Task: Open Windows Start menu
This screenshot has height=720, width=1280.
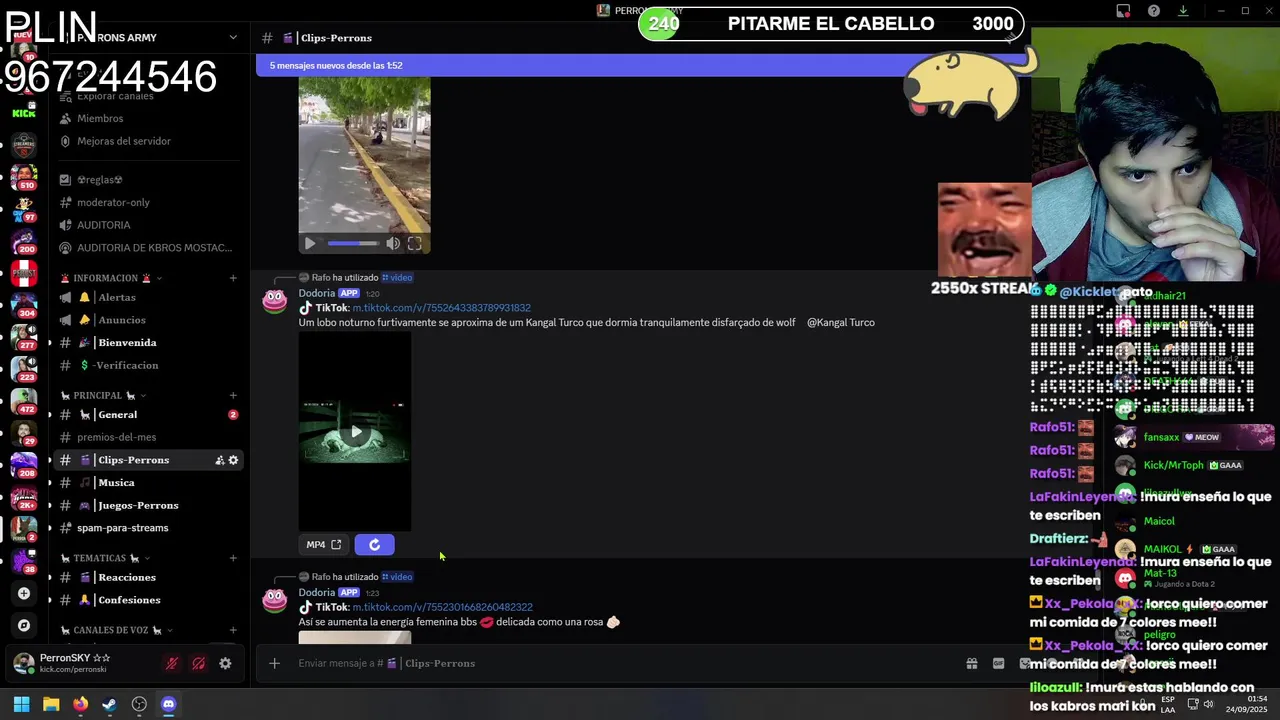Action: tap(21, 704)
